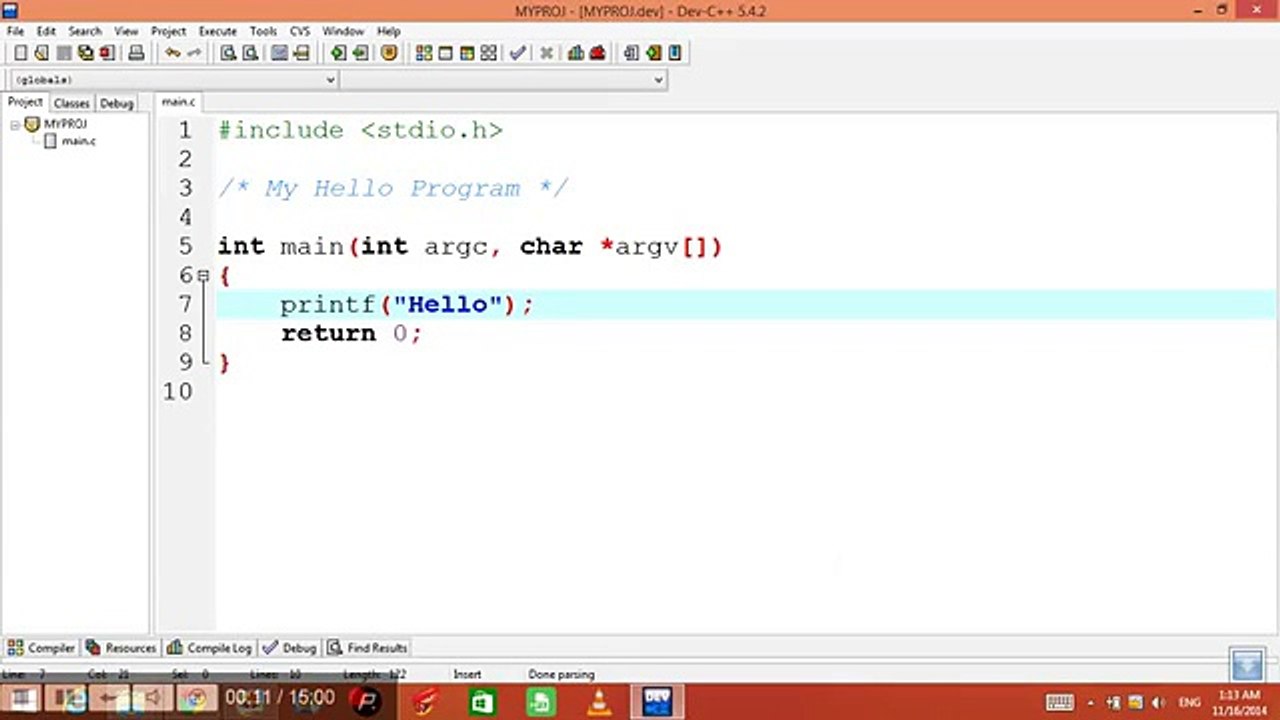Click the Debug checkmark toolbar icon
Screen dimensions: 1280x720
coord(517,53)
